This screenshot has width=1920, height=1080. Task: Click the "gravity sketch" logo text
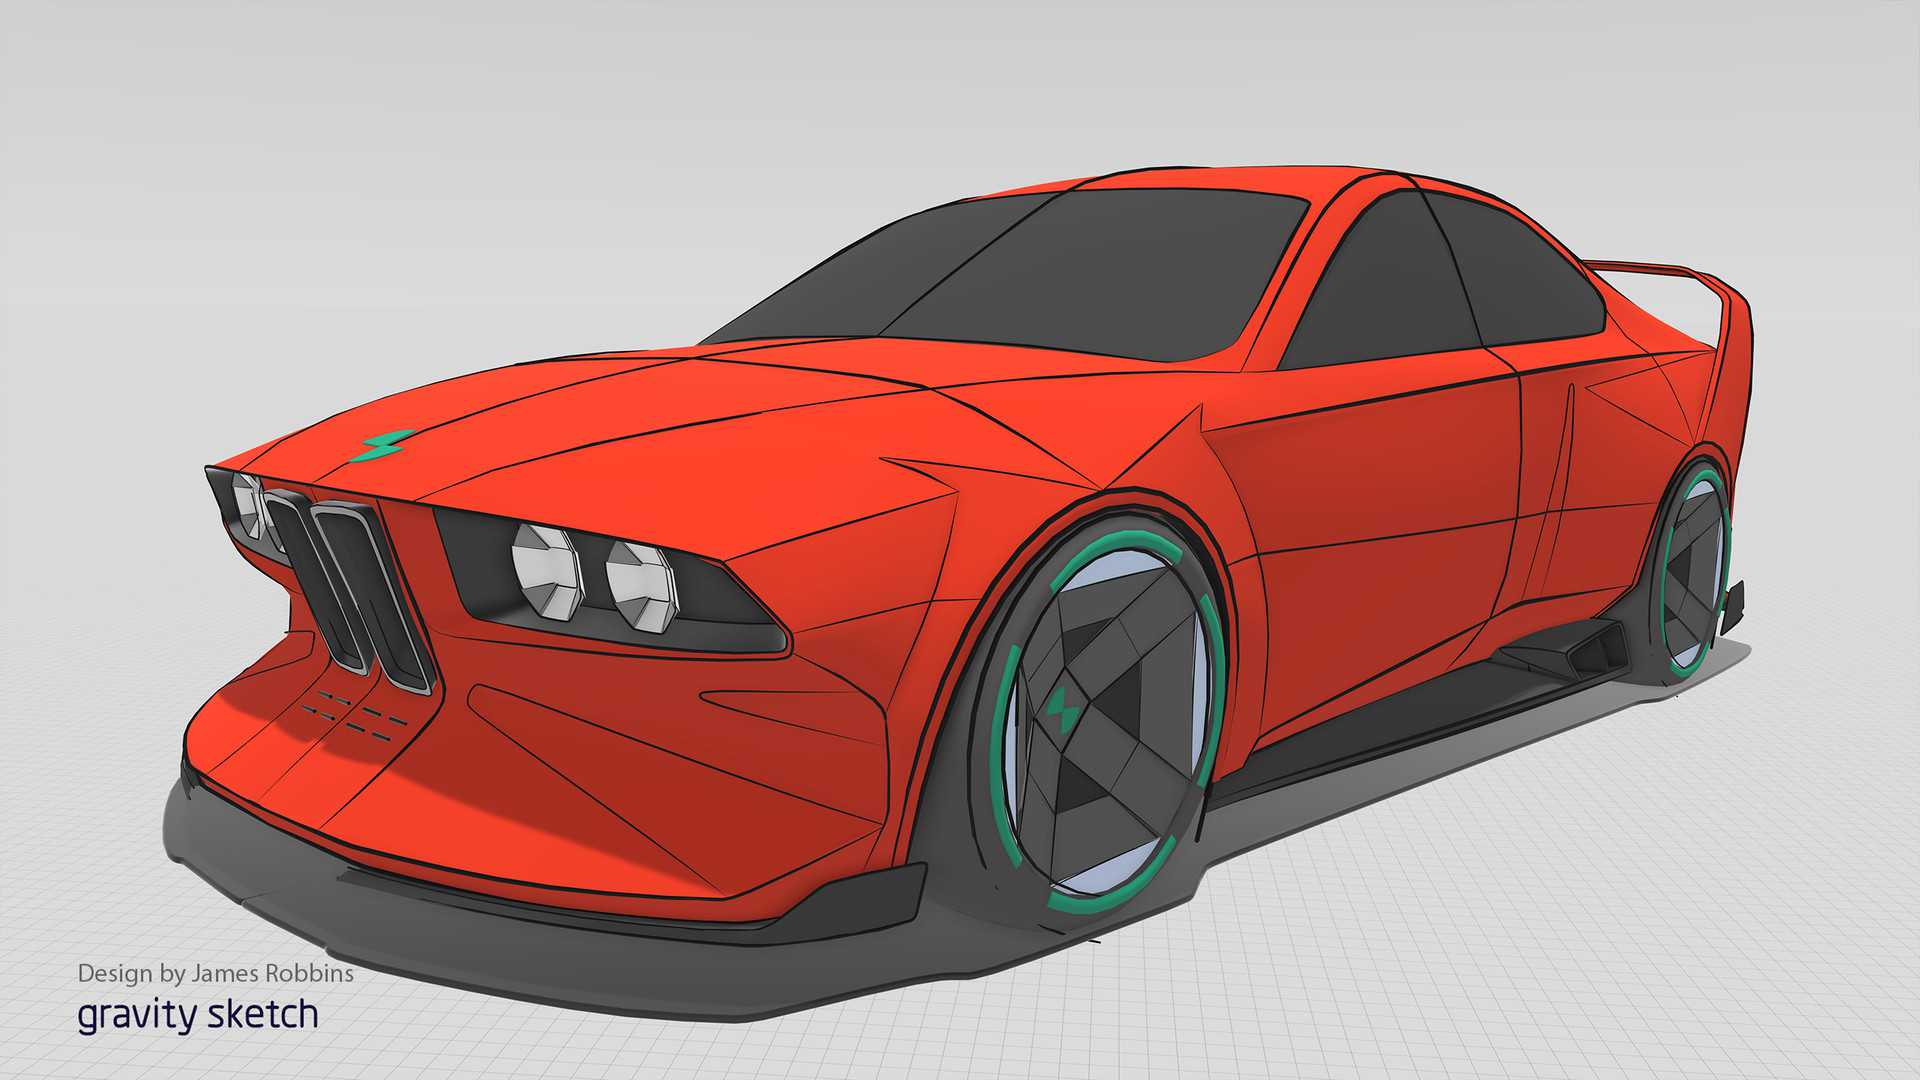tap(198, 1015)
